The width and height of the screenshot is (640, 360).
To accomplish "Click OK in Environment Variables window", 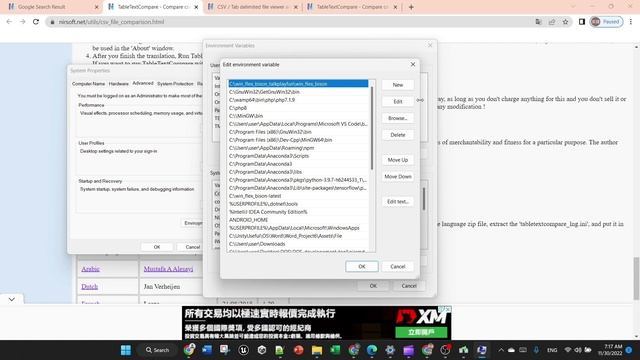I will tap(373, 286).
